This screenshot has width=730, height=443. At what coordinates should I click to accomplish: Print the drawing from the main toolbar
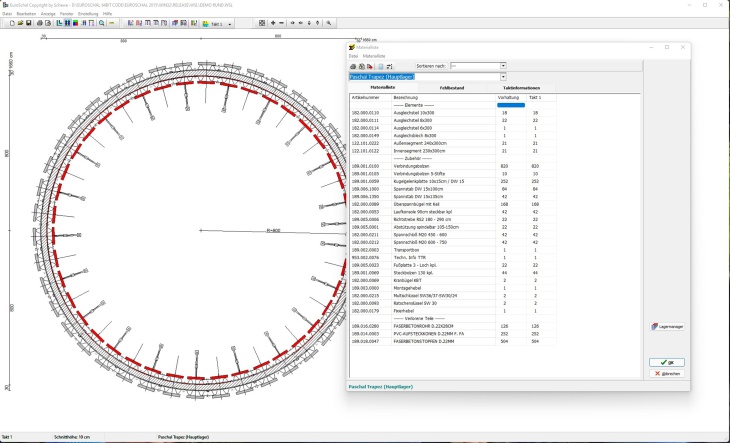pos(40,23)
